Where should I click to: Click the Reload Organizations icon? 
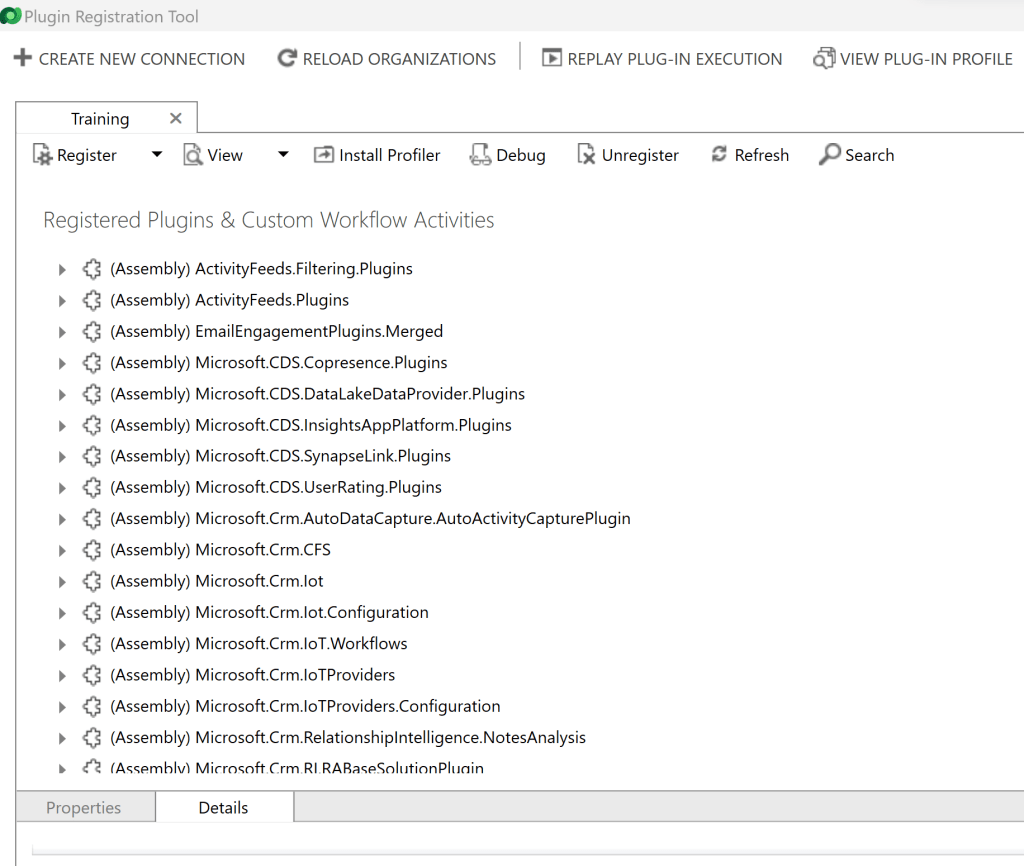pos(287,58)
